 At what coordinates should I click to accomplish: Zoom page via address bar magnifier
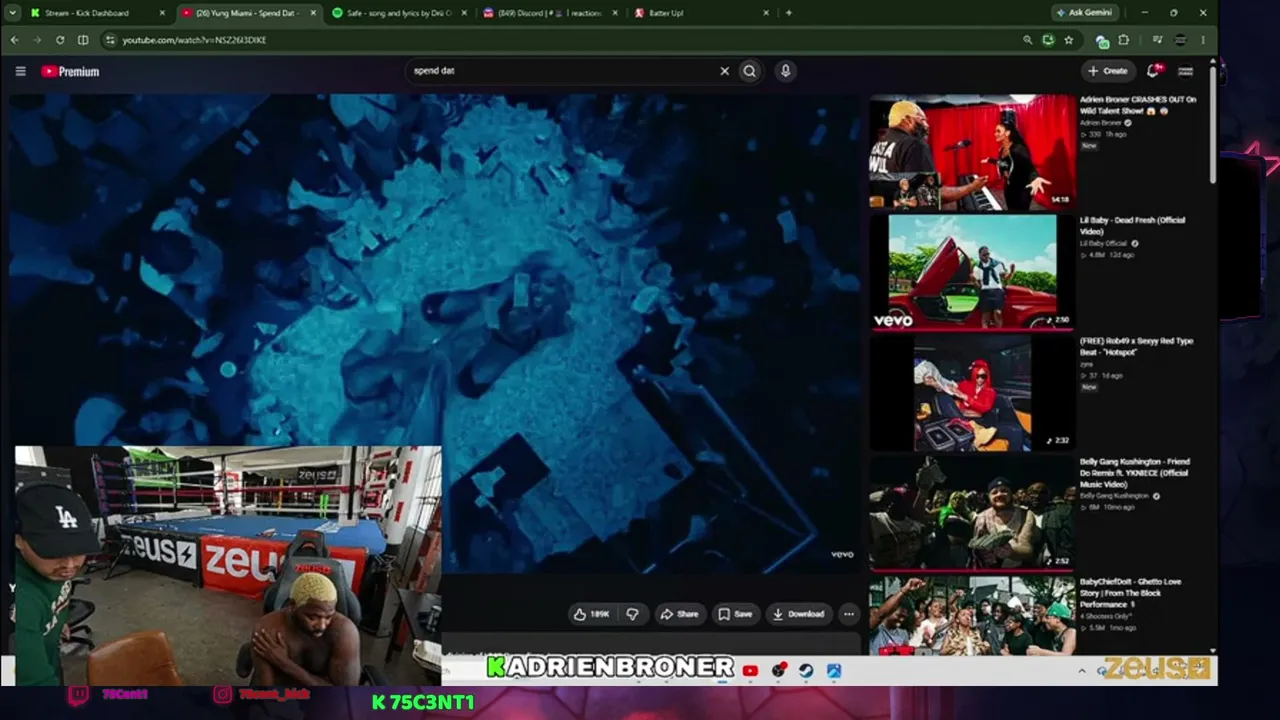(x=1027, y=40)
